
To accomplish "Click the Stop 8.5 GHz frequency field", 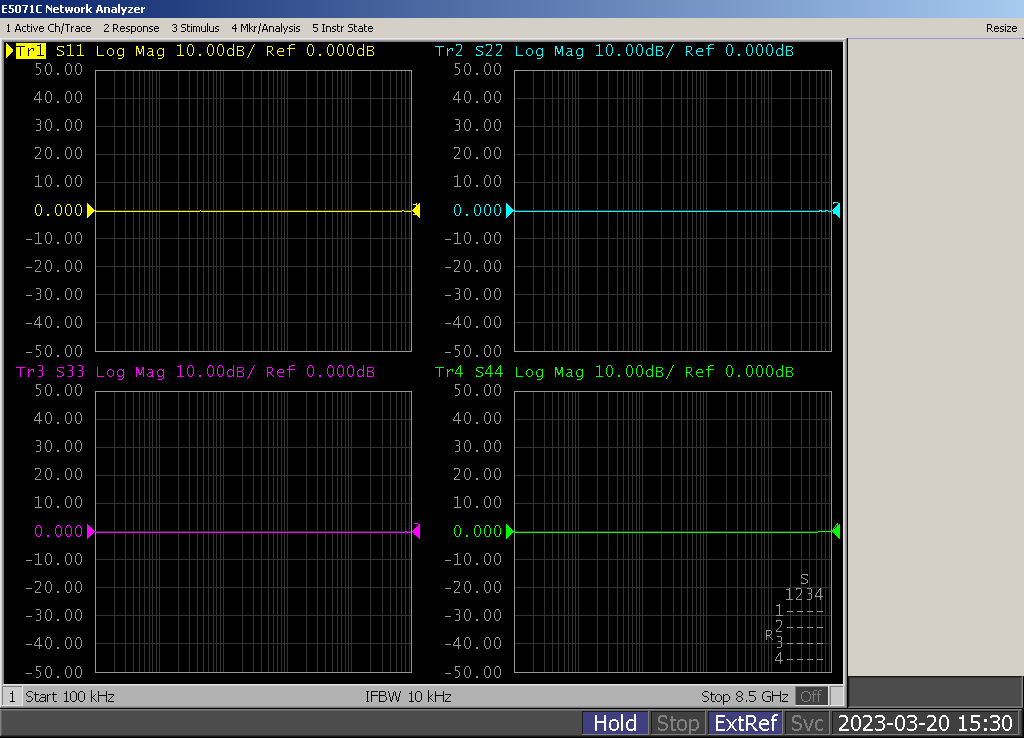I will 744,696.
